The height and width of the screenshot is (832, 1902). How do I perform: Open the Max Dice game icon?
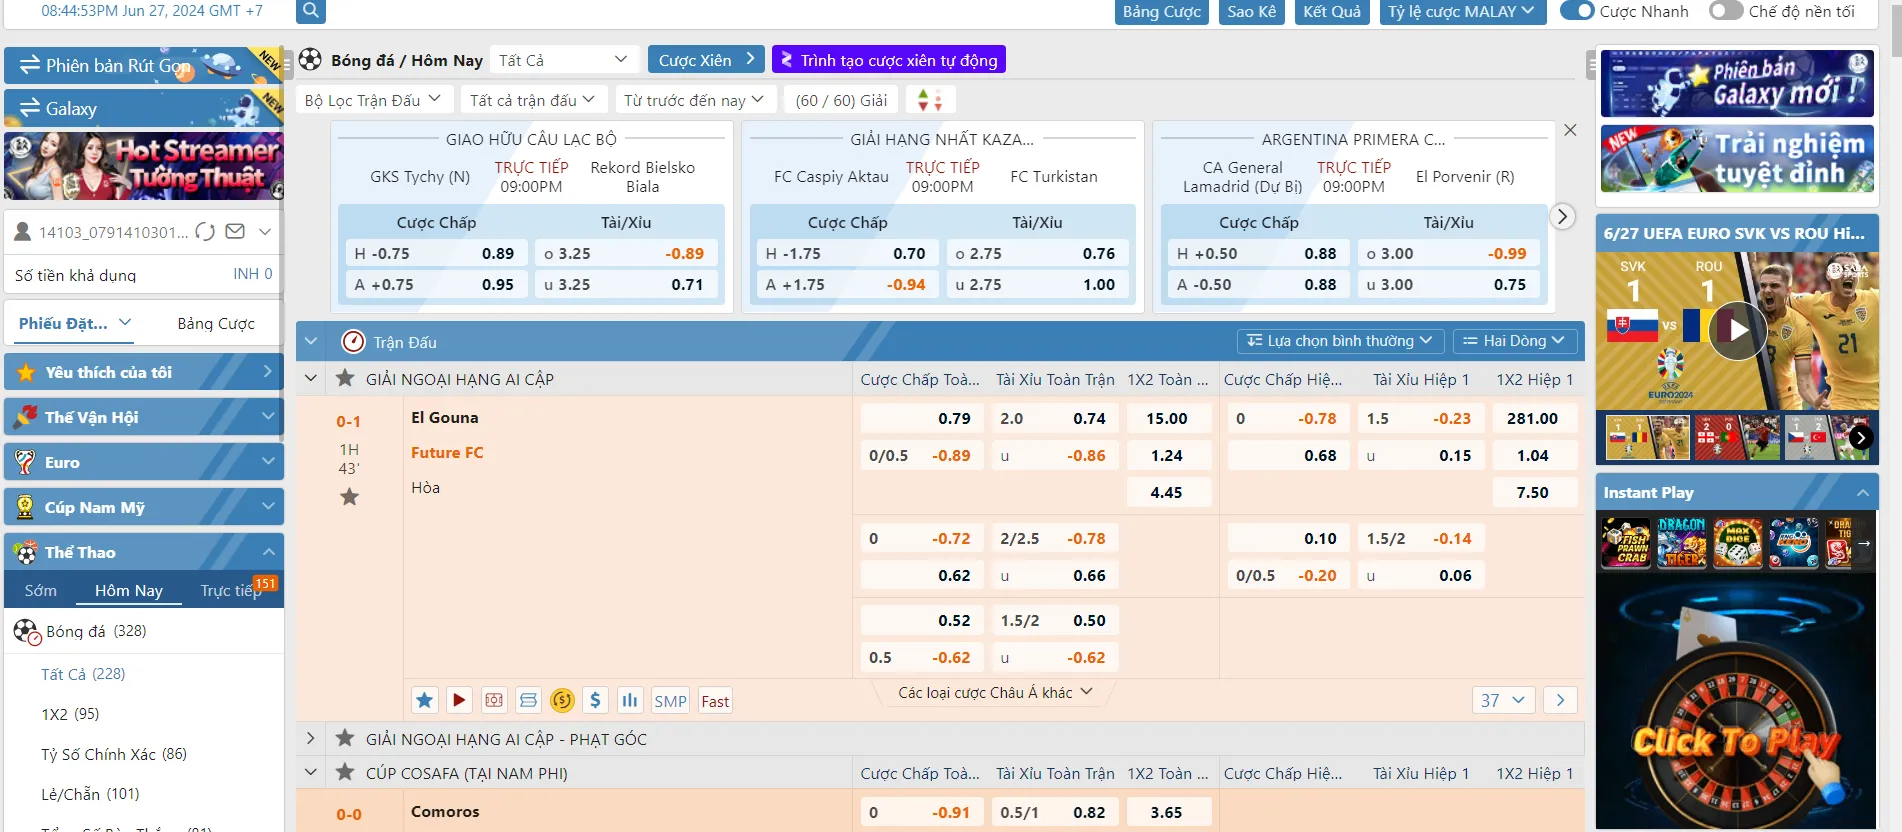tap(1738, 543)
